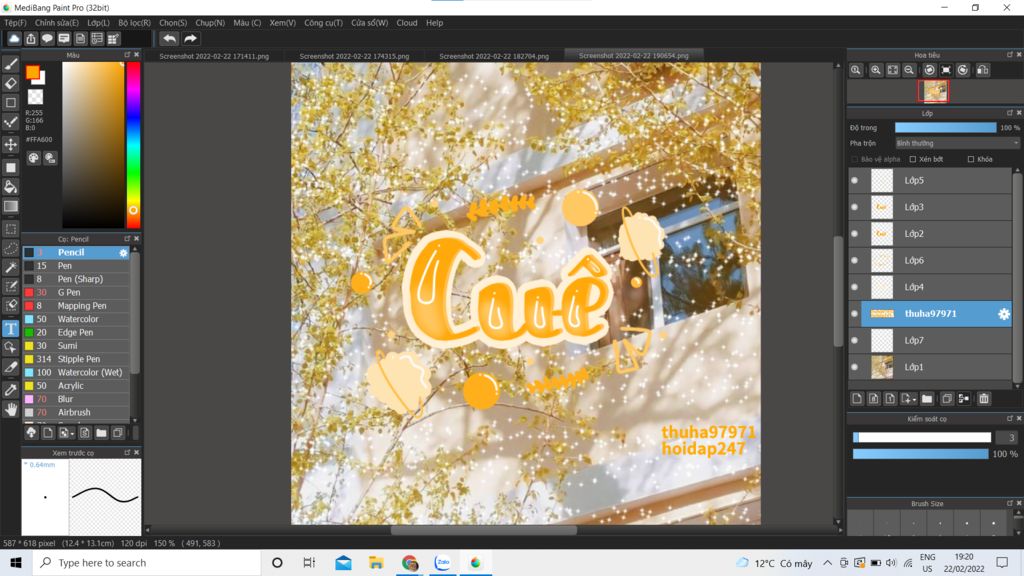Delete layer with trash icon
The height and width of the screenshot is (576, 1024).
coord(984,398)
